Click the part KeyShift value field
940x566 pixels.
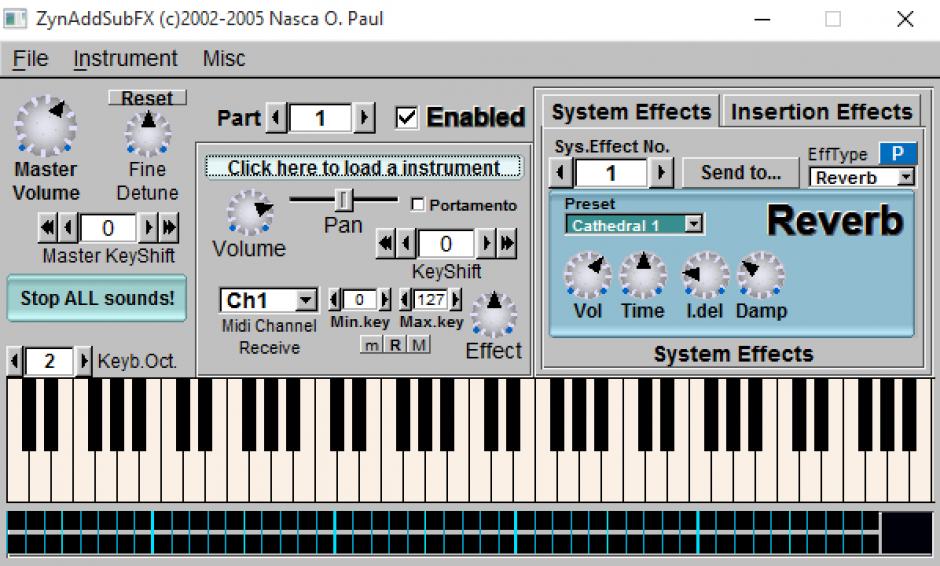pyautogui.click(x=446, y=244)
